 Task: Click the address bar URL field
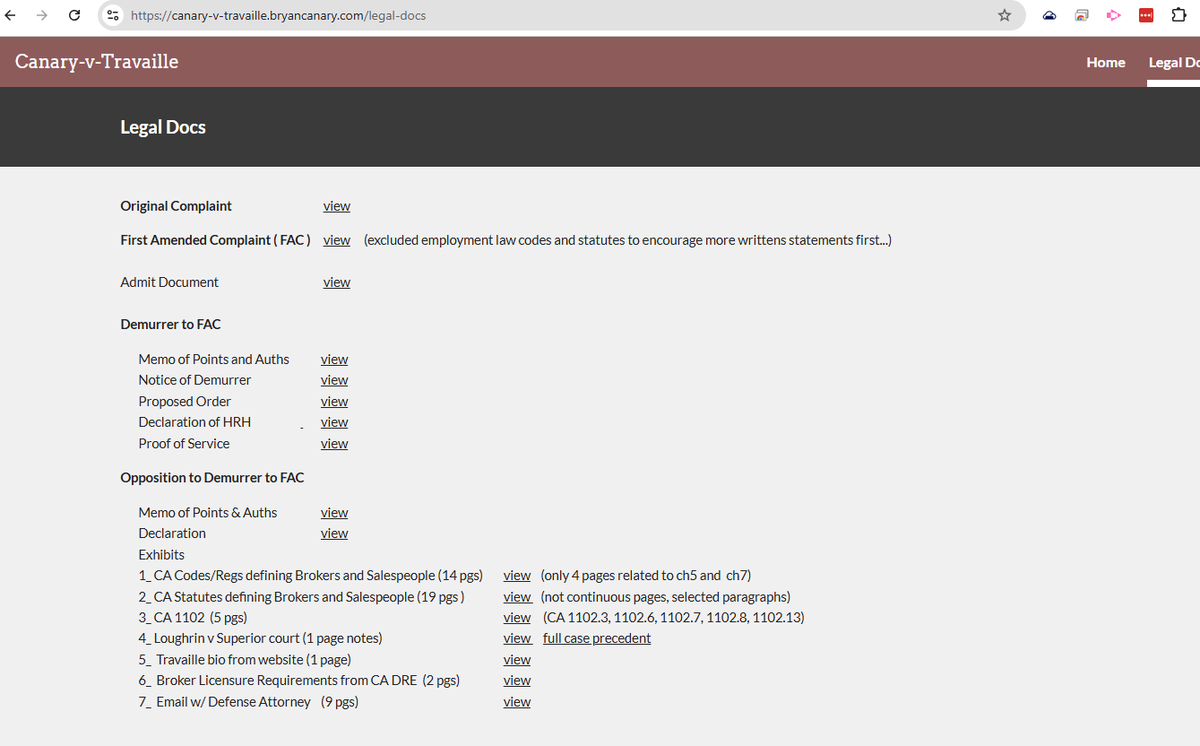click(x=560, y=16)
